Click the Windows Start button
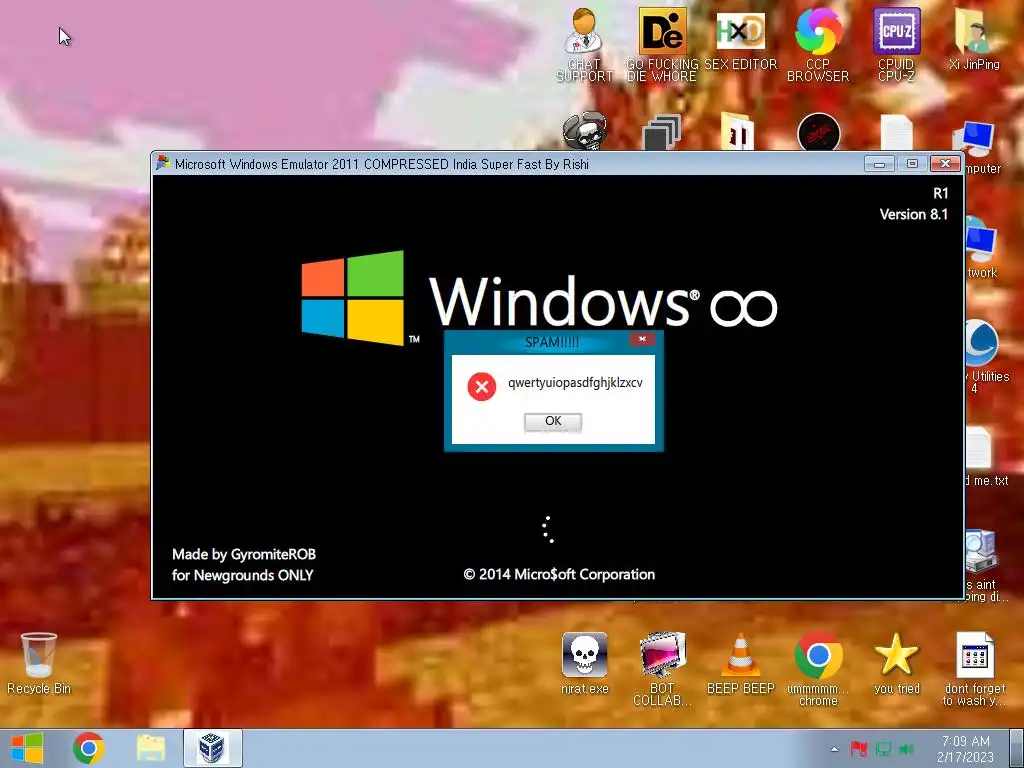The height and width of the screenshot is (768, 1024). (x=27, y=748)
